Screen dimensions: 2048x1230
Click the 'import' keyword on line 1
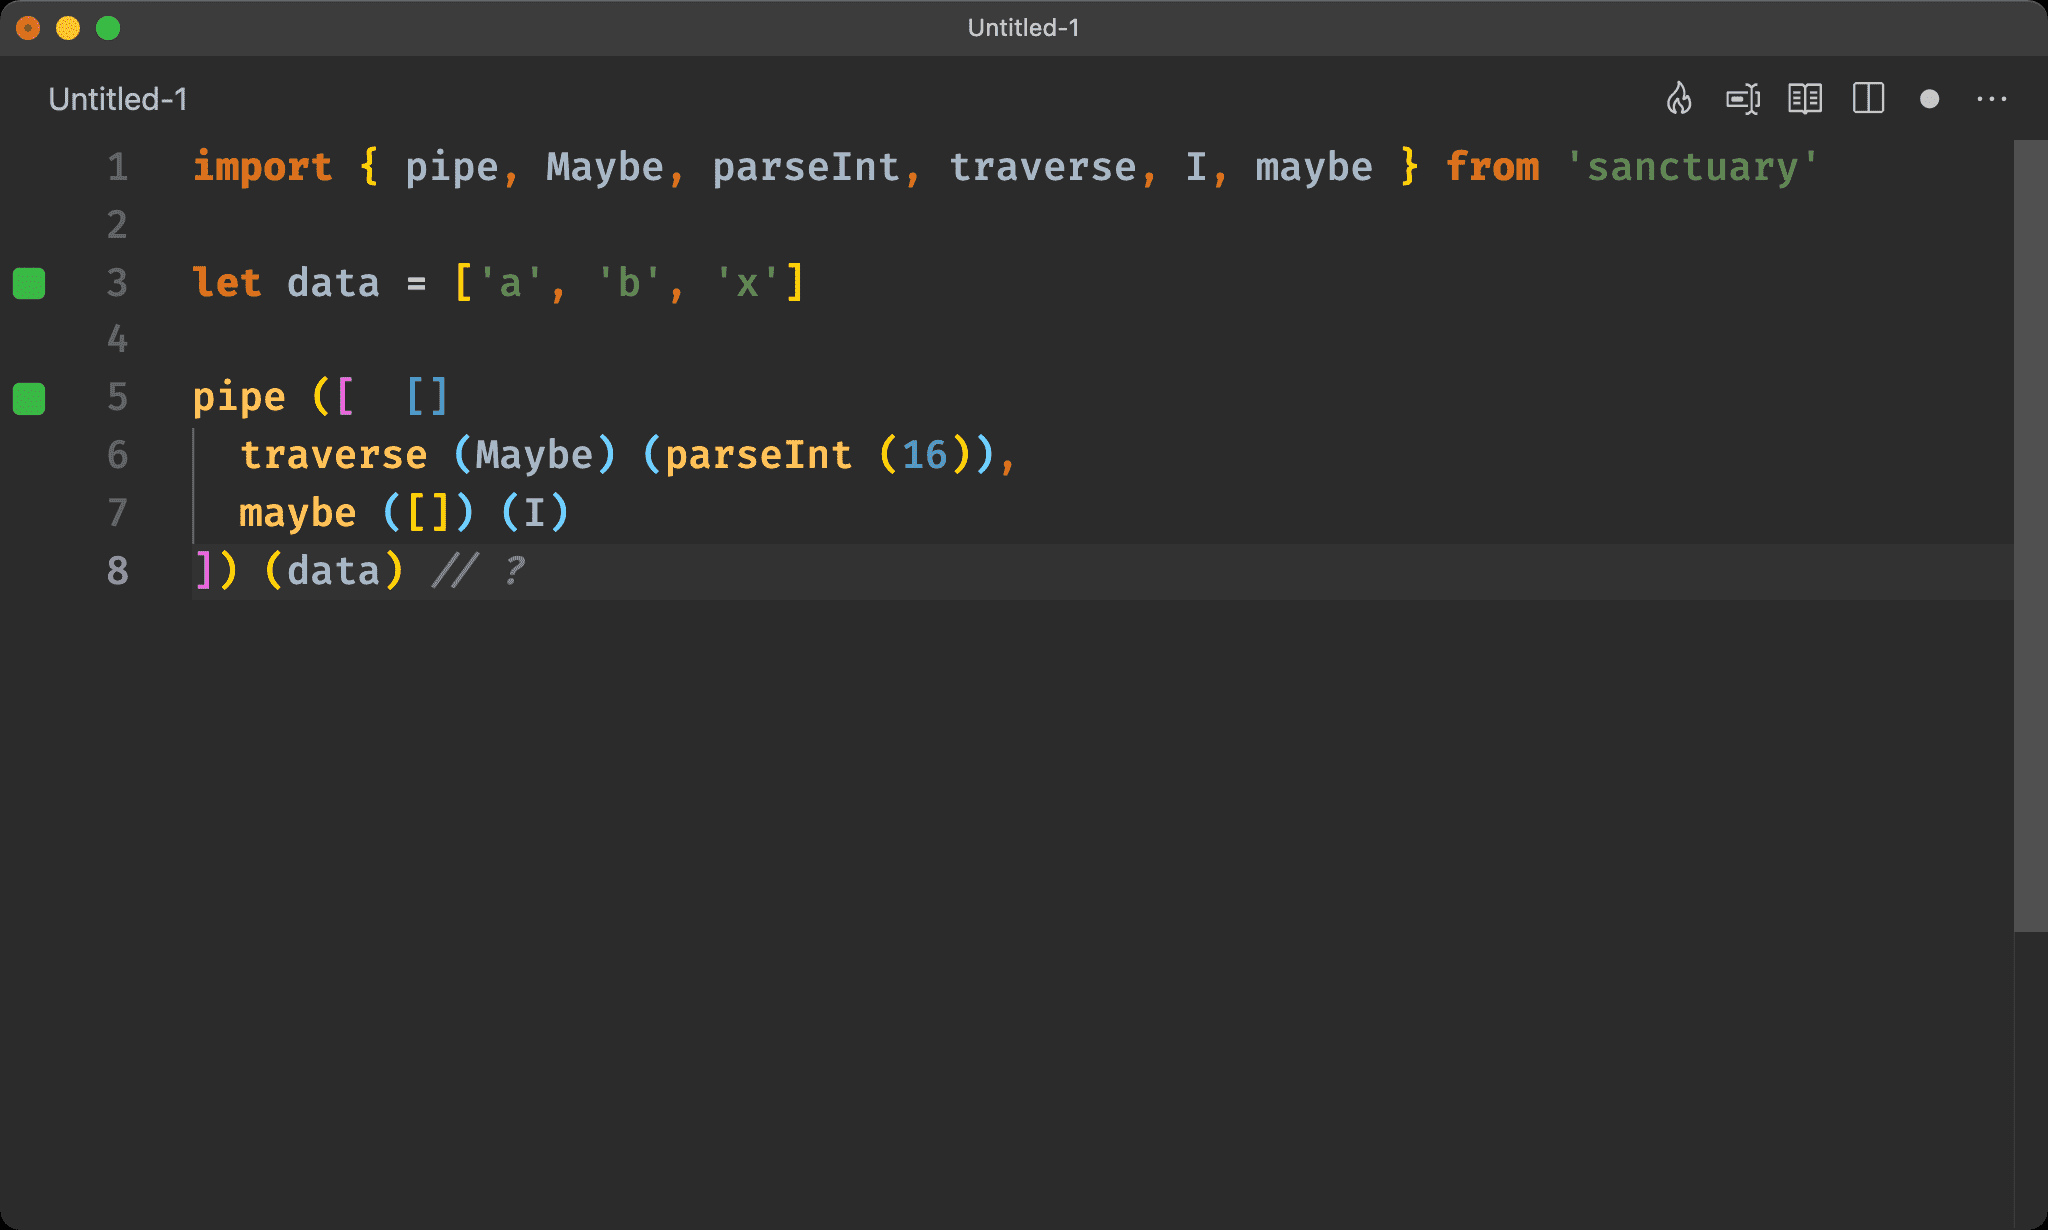[263, 167]
